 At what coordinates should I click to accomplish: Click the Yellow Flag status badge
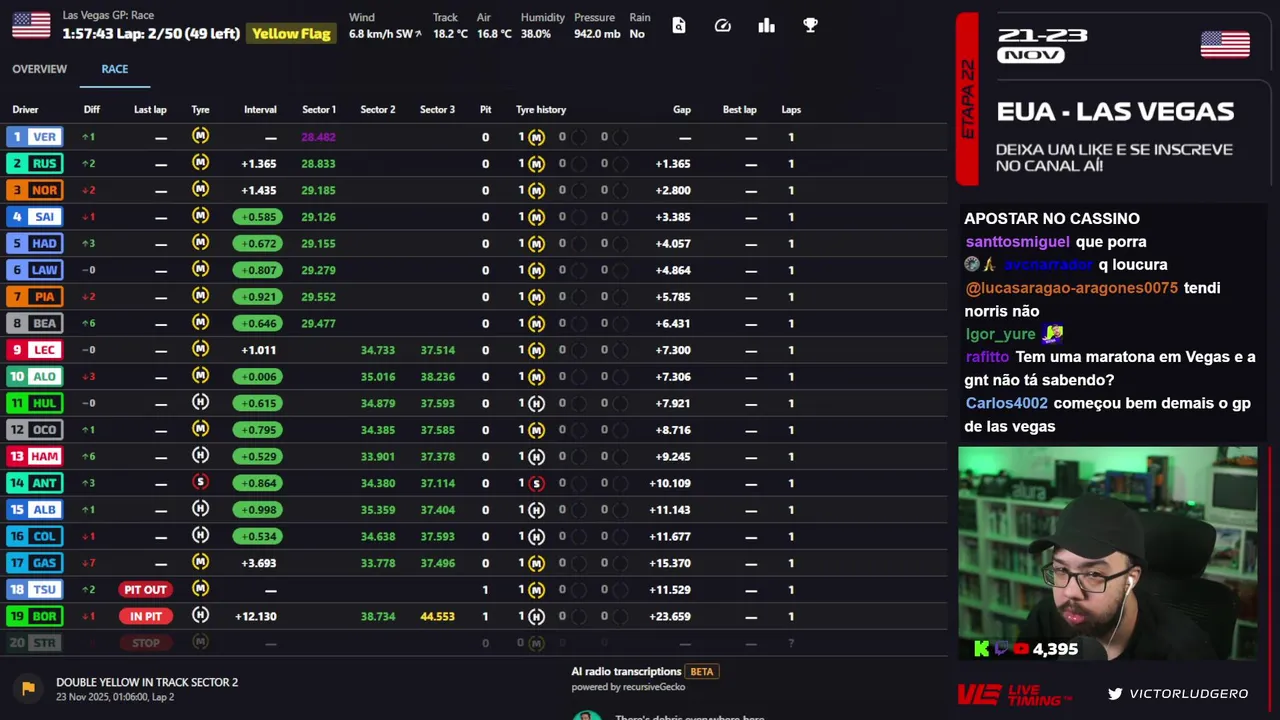point(291,33)
